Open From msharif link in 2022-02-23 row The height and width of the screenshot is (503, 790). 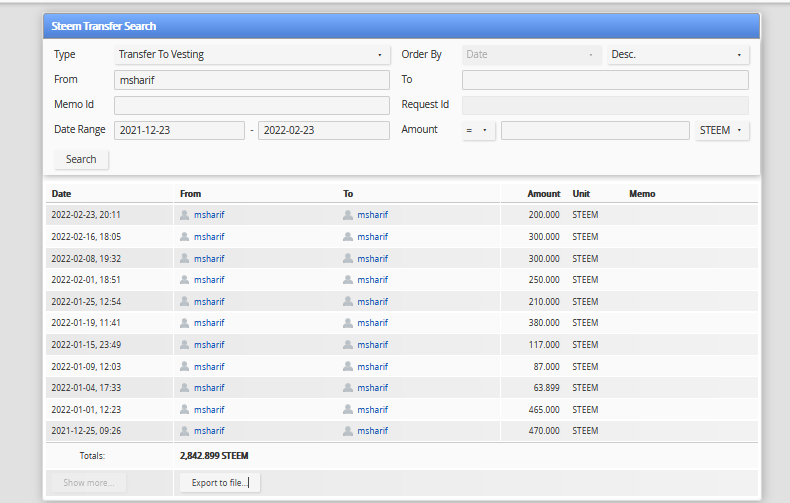click(209, 215)
